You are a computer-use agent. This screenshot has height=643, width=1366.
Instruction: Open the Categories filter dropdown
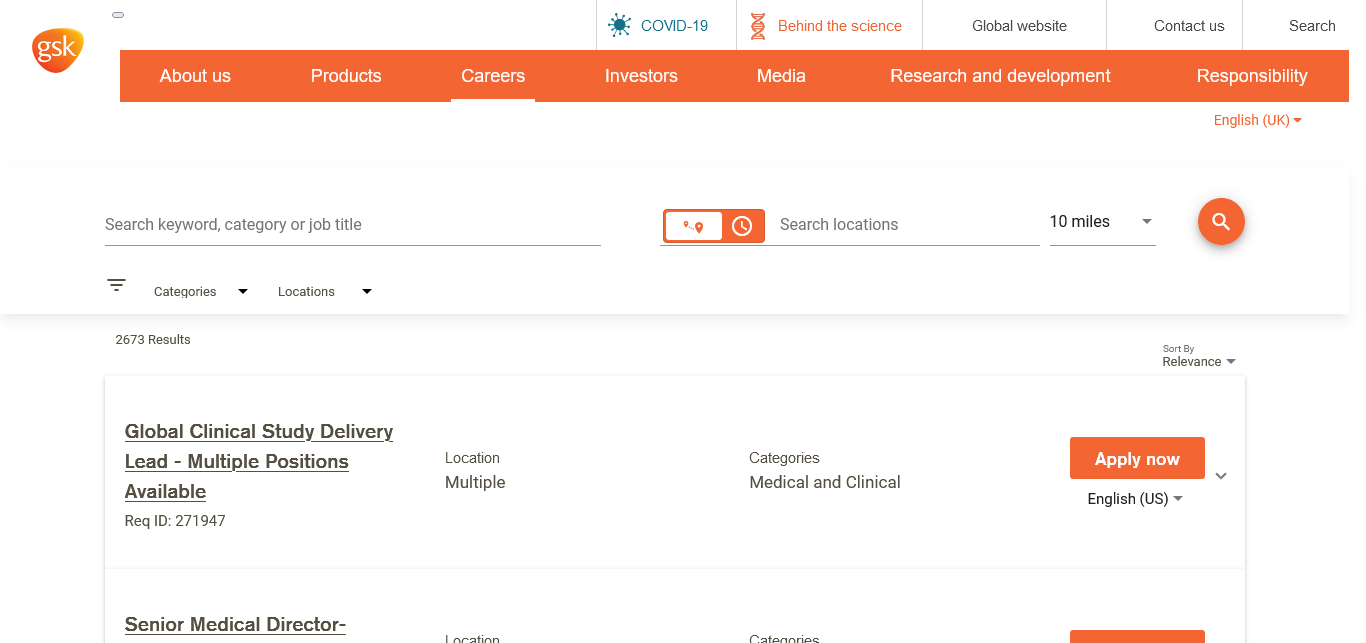(200, 292)
